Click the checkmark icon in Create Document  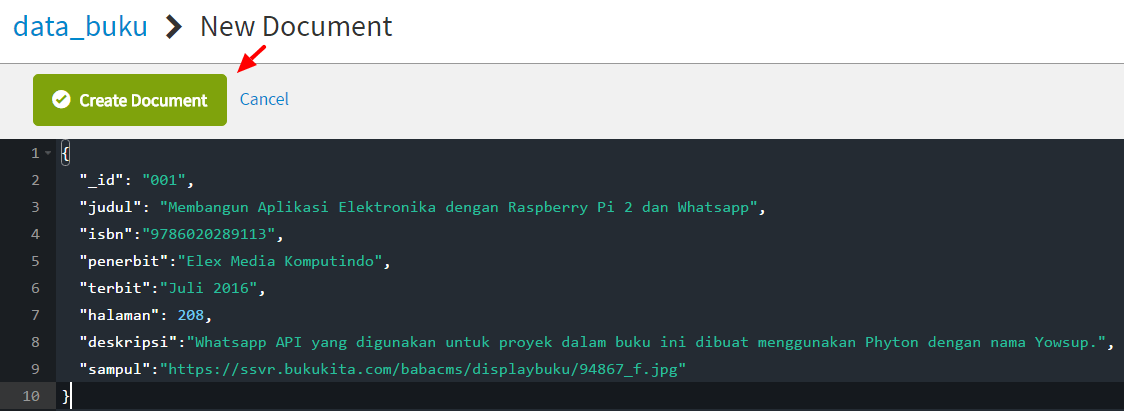click(x=61, y=100)
